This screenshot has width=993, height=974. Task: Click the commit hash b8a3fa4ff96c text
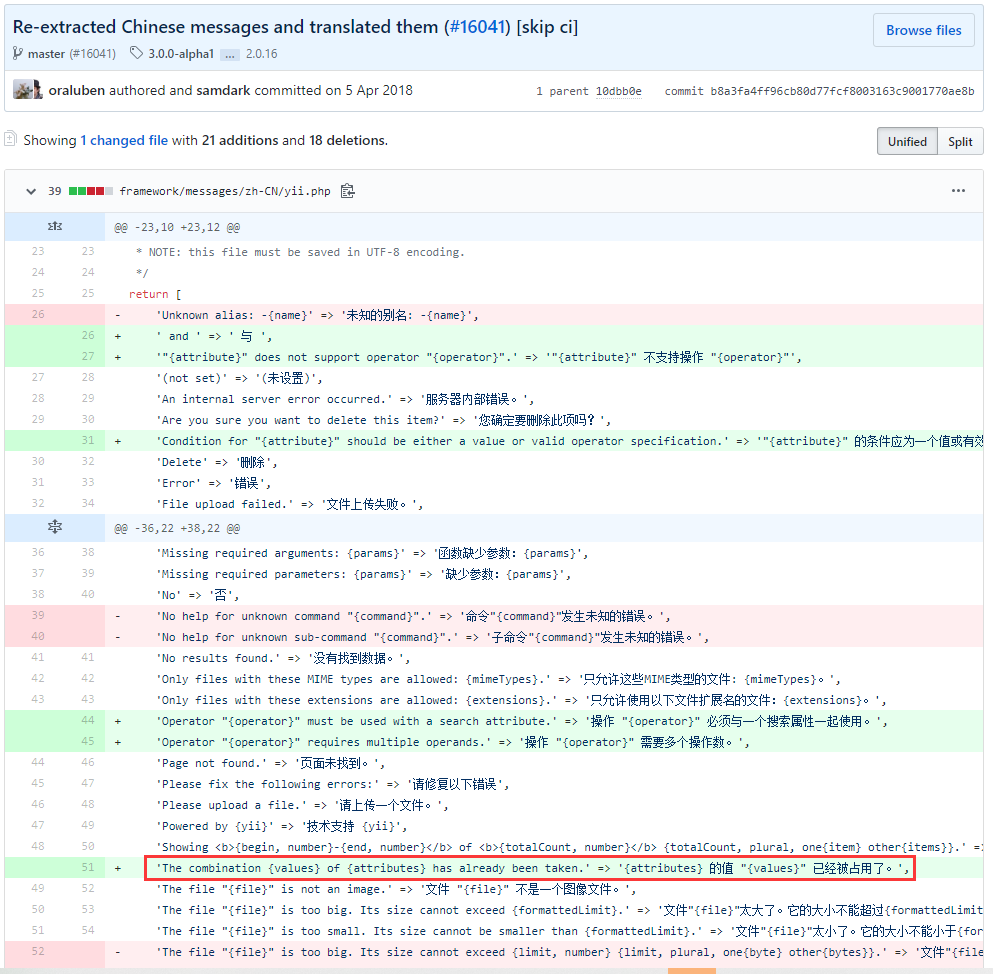pyautogui.click(x=842, y=91)
